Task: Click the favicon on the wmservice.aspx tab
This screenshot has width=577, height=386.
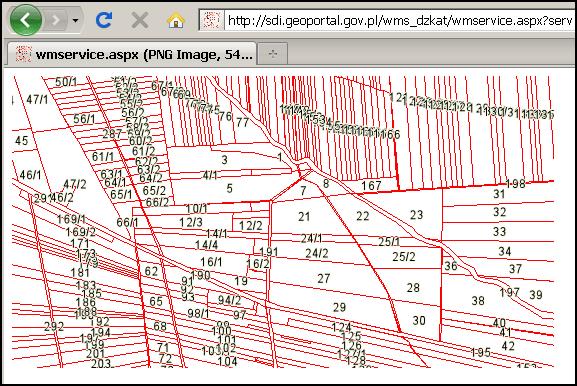Action: pos(23,54)
